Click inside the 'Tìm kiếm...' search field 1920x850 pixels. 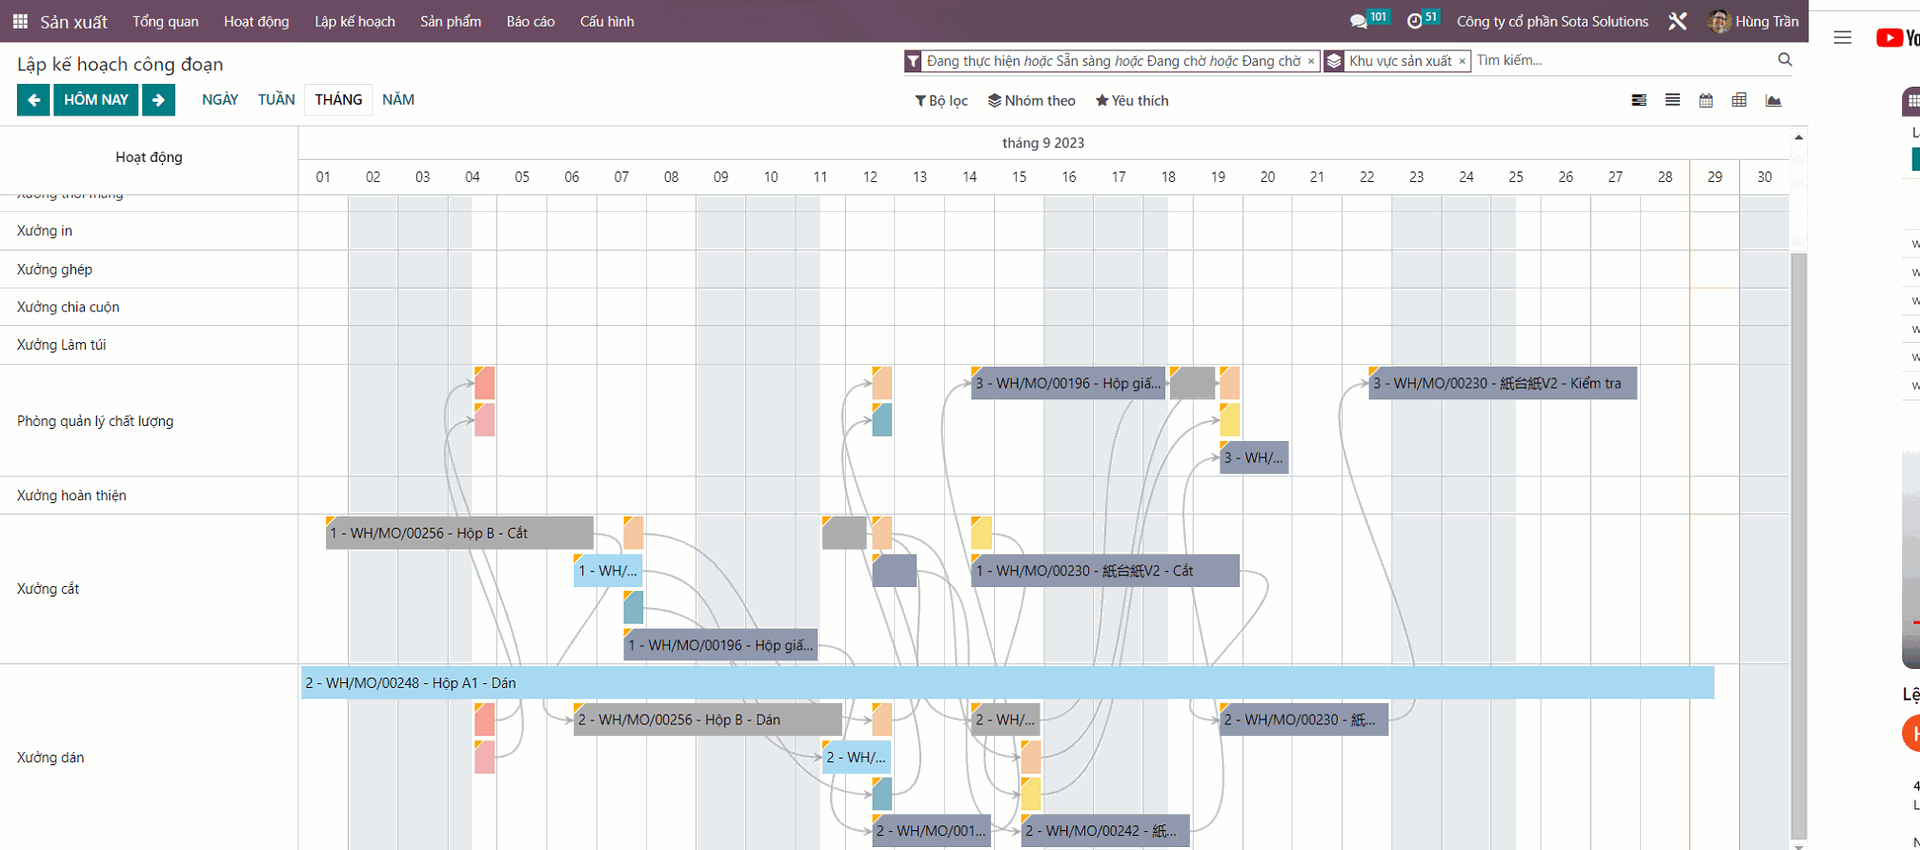pyautogui.click(x=1620, y=60)
